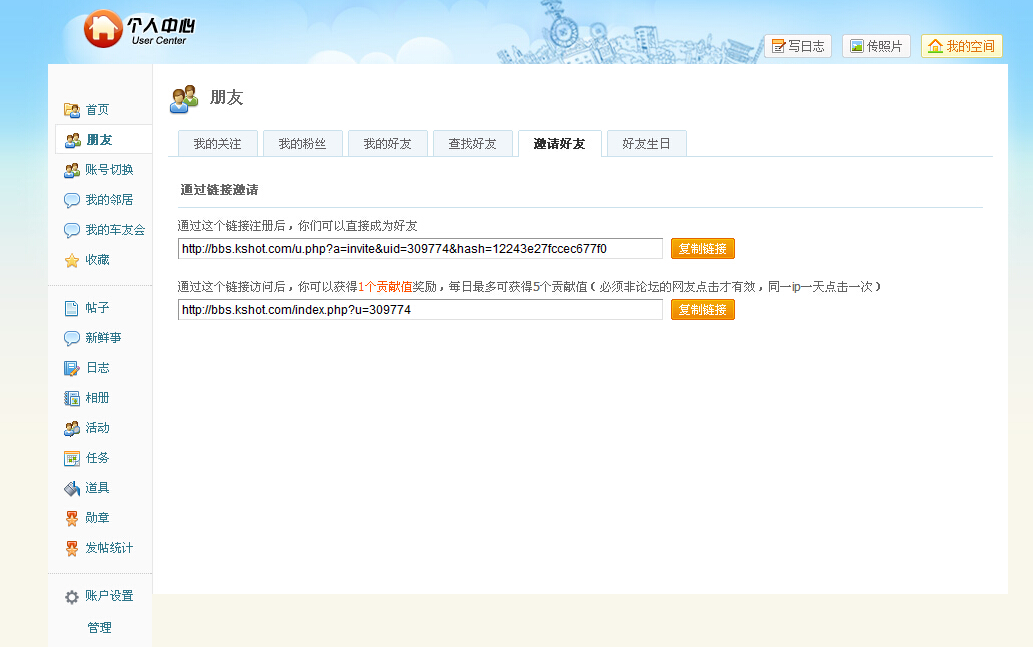This screenshot has width=1033, height=647.
Task: Click the 任务 calendar icon
Action: (71, 459)
